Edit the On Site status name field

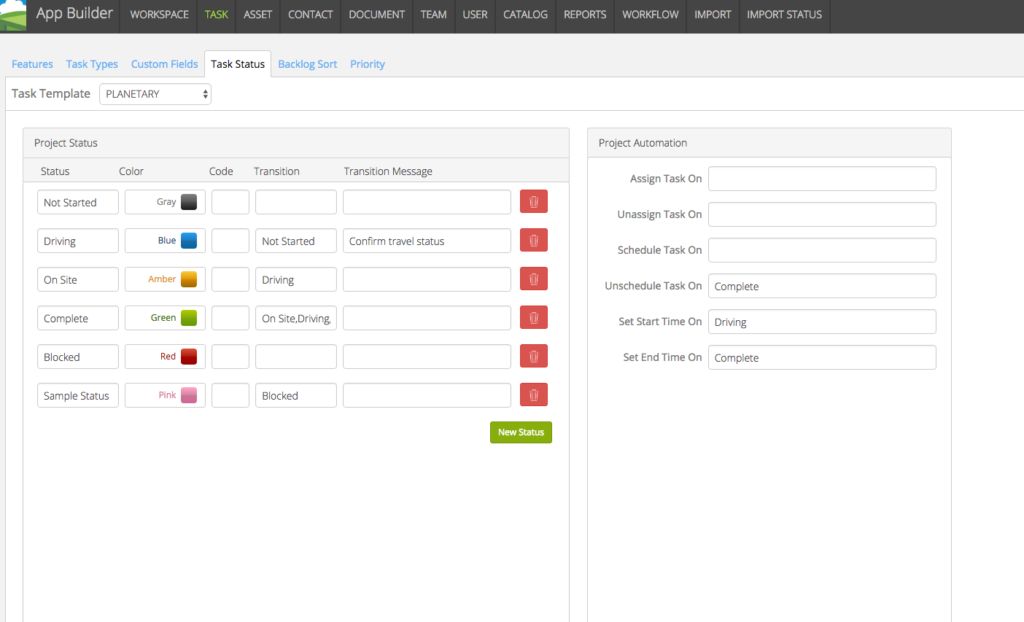[x=78, y=279]
